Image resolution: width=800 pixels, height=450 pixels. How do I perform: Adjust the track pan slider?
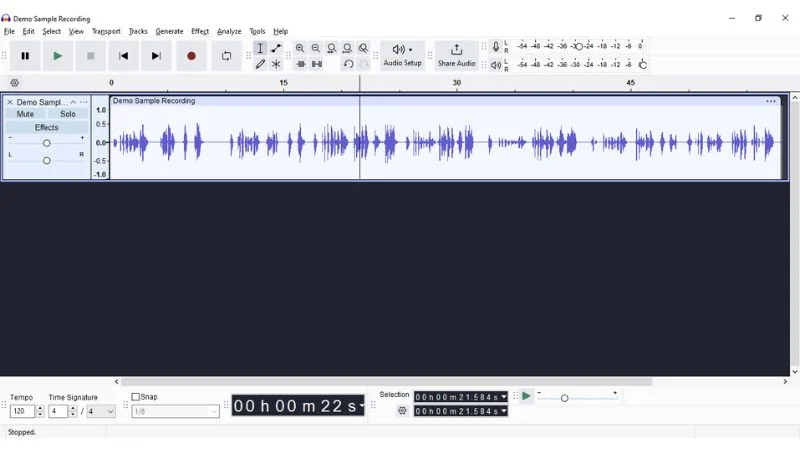[x=46, y=160]
